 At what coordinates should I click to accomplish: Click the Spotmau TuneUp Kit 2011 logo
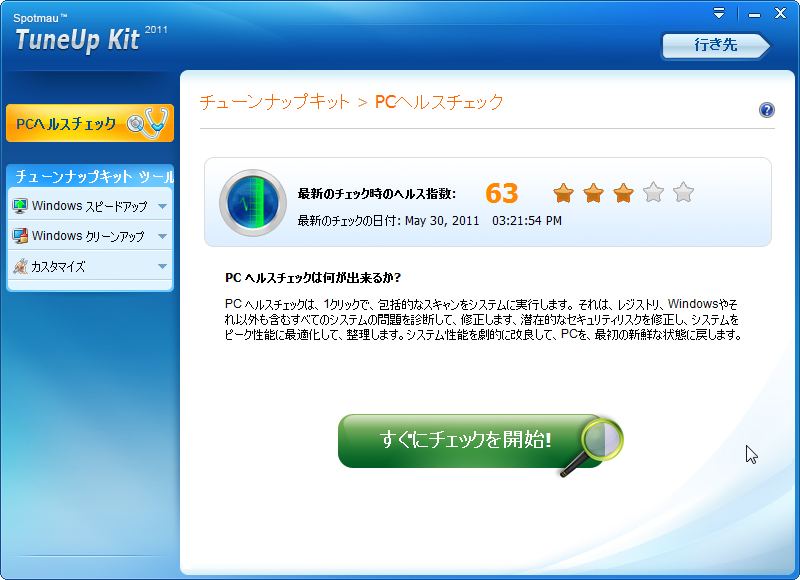(x=90, y=34)
